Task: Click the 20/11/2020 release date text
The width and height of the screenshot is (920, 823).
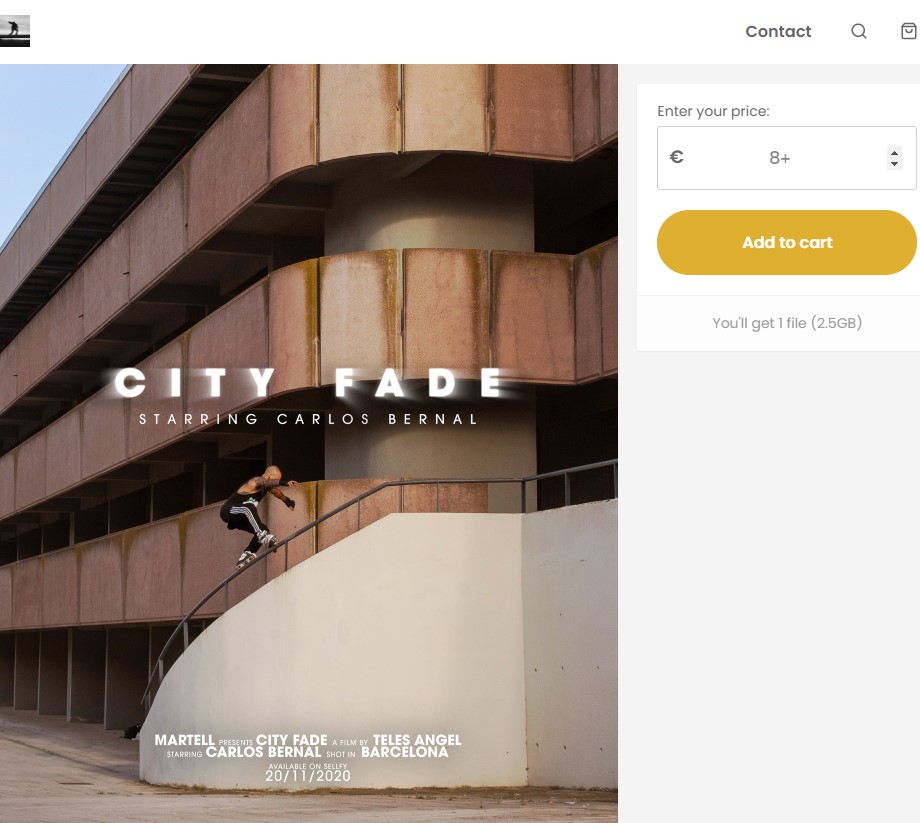Action: tap(308, 776)
